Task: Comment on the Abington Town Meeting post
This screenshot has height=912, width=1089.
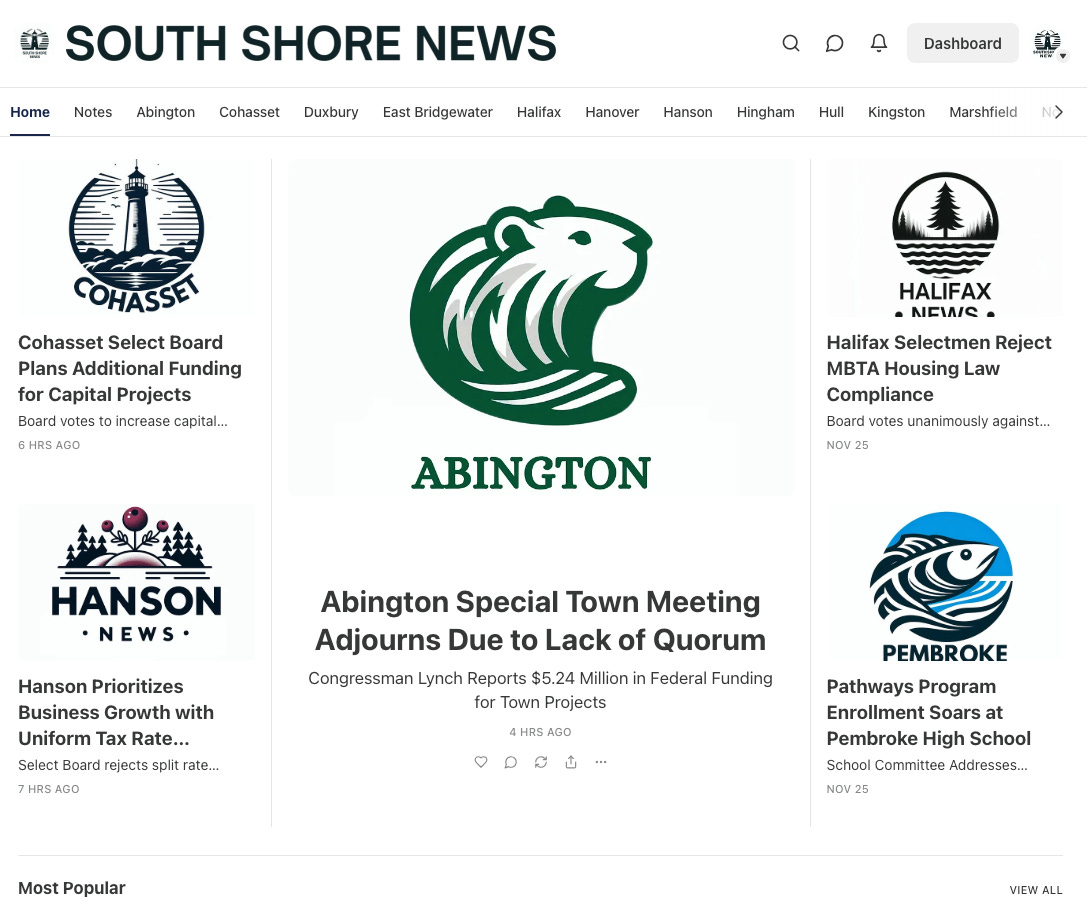Action: tap(510, 762)
